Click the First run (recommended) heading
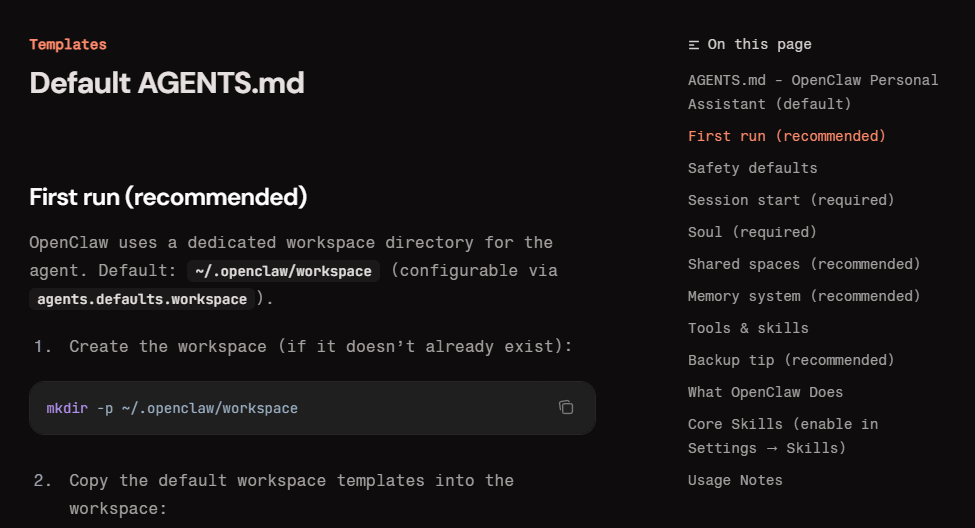 coord(168,197)
